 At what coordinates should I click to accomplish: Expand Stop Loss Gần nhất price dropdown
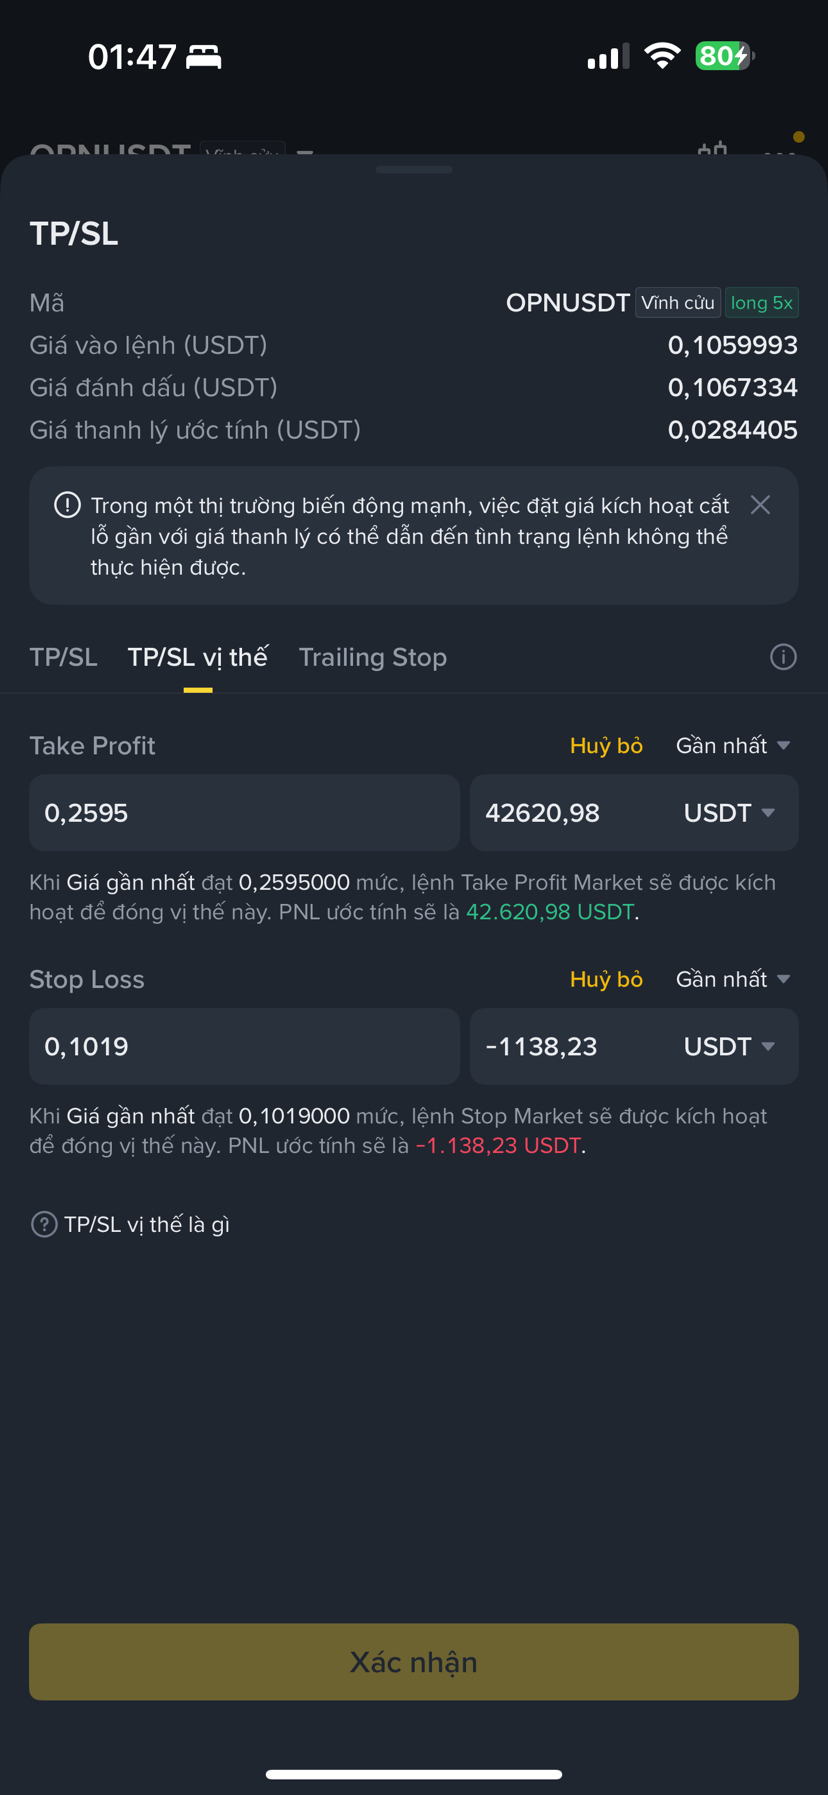click(x=733, y=979)
